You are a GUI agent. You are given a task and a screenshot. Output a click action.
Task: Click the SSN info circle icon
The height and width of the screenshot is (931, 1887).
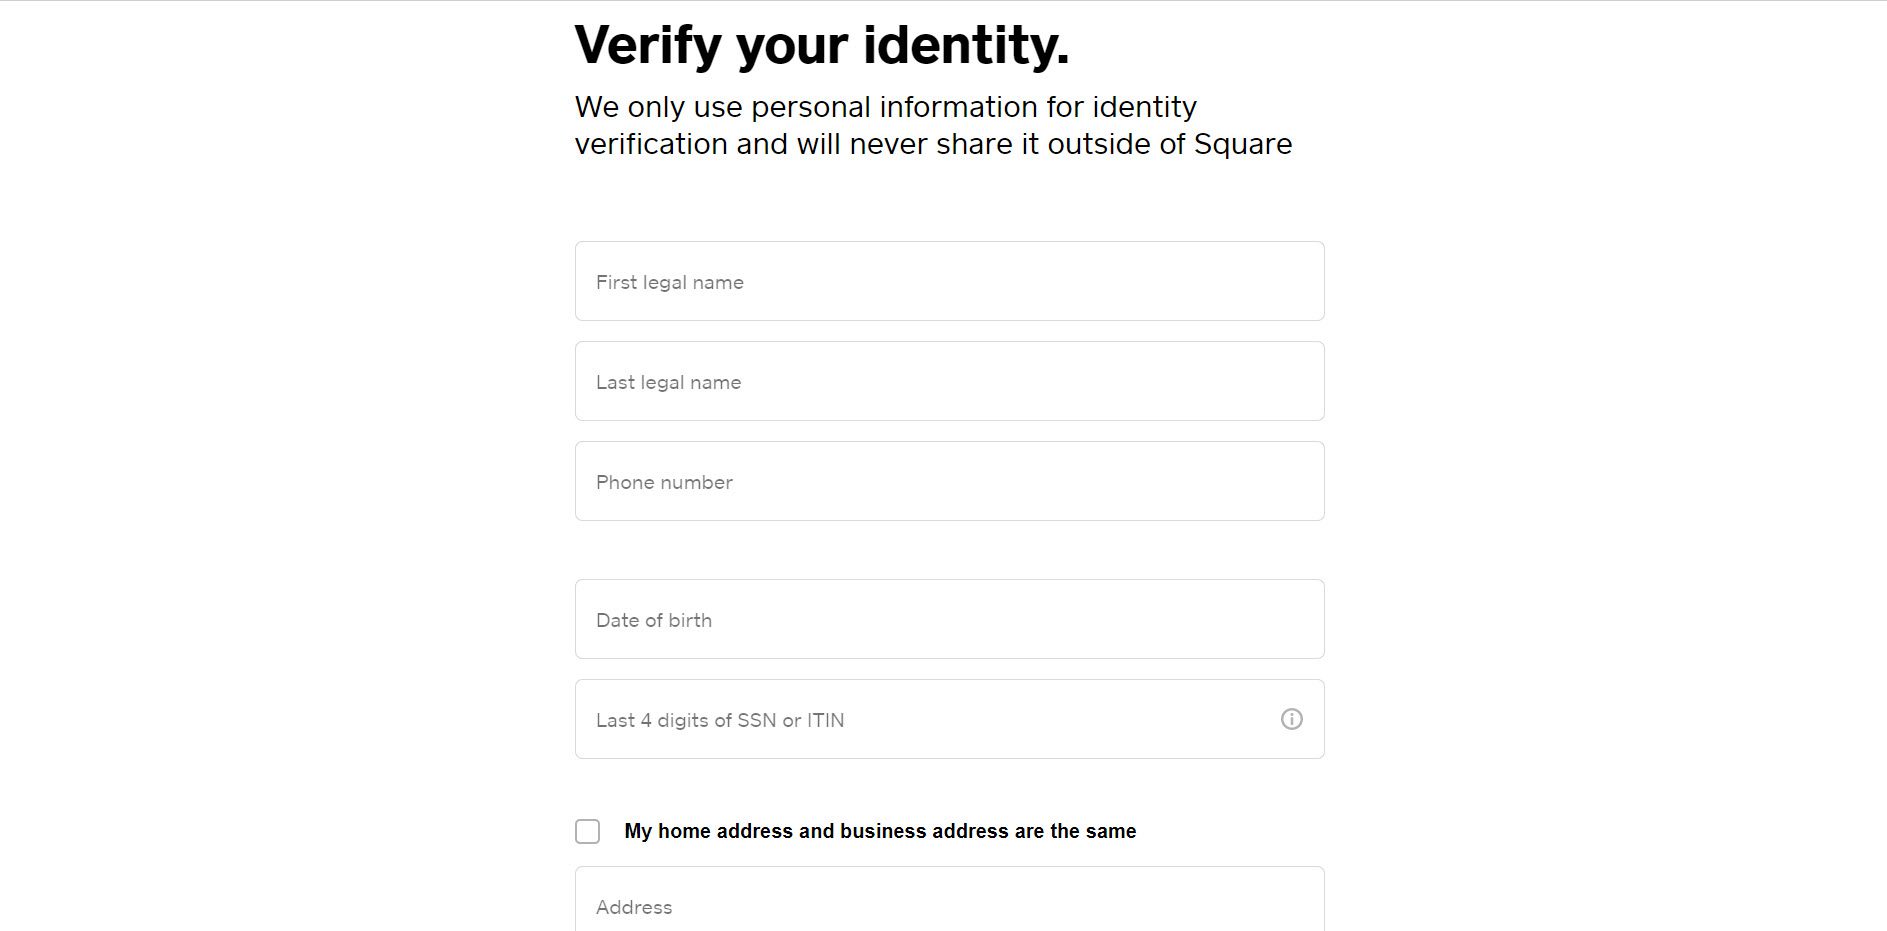pos(1291,719)
